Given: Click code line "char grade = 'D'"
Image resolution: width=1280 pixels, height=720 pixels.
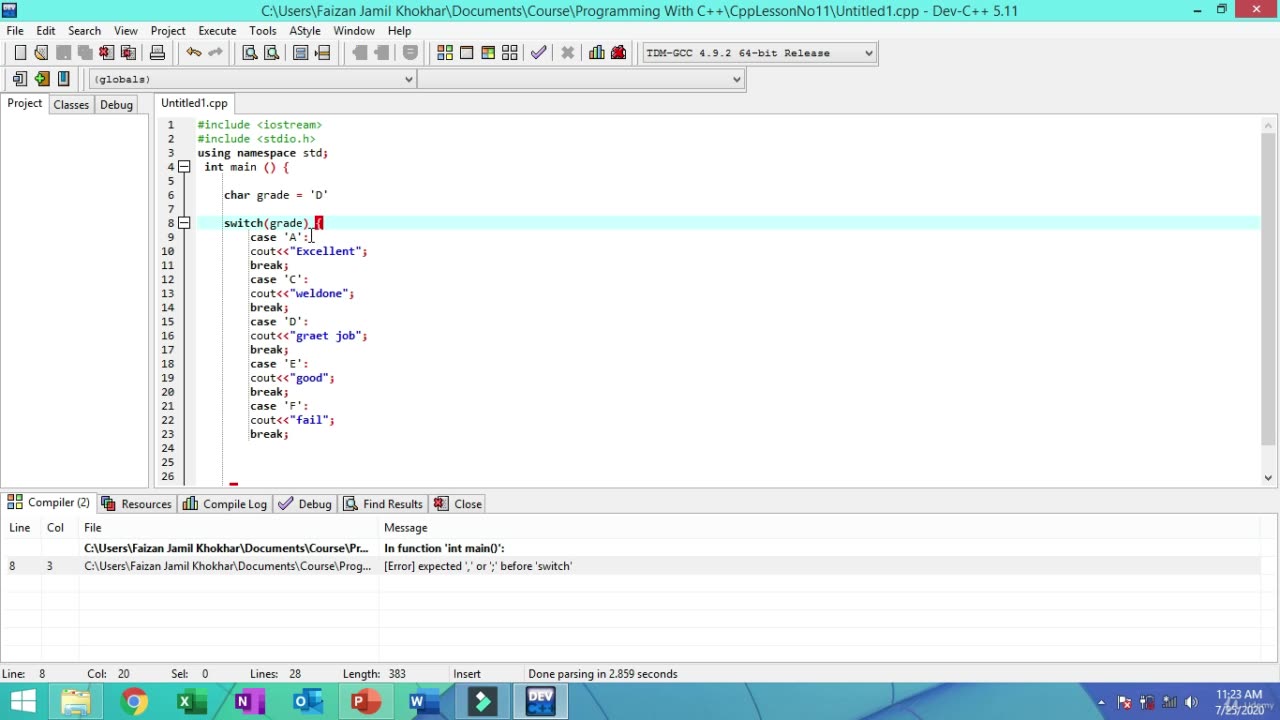Looking at the screenshot, I should click(276, 195).
